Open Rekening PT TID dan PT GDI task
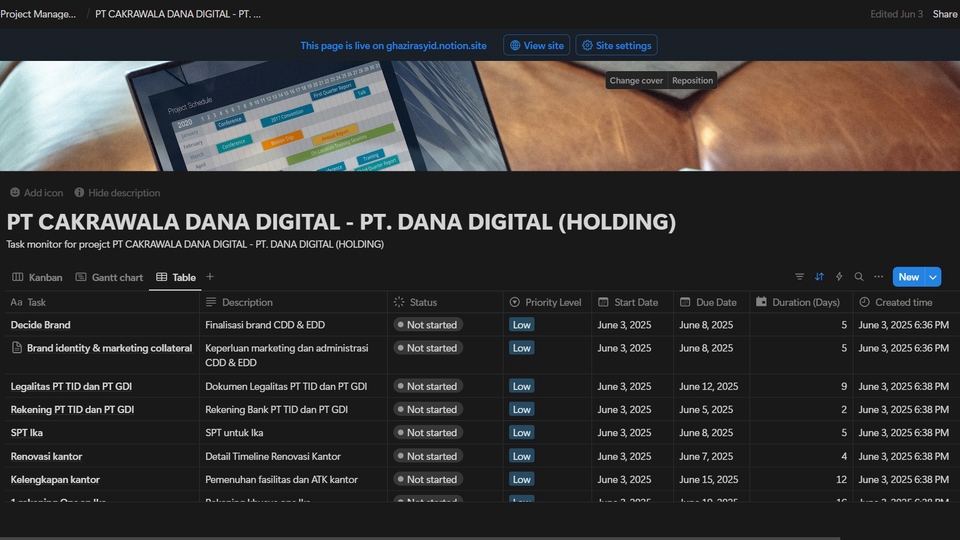 point(72,409)
